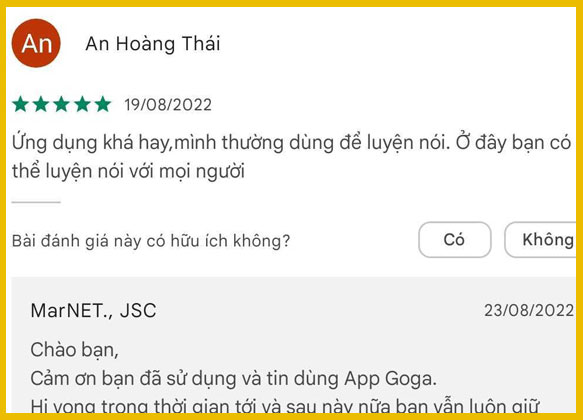Click the second line of review text
Image resolution: width=583 pixels, height=420 pixels.
[128, 172]
